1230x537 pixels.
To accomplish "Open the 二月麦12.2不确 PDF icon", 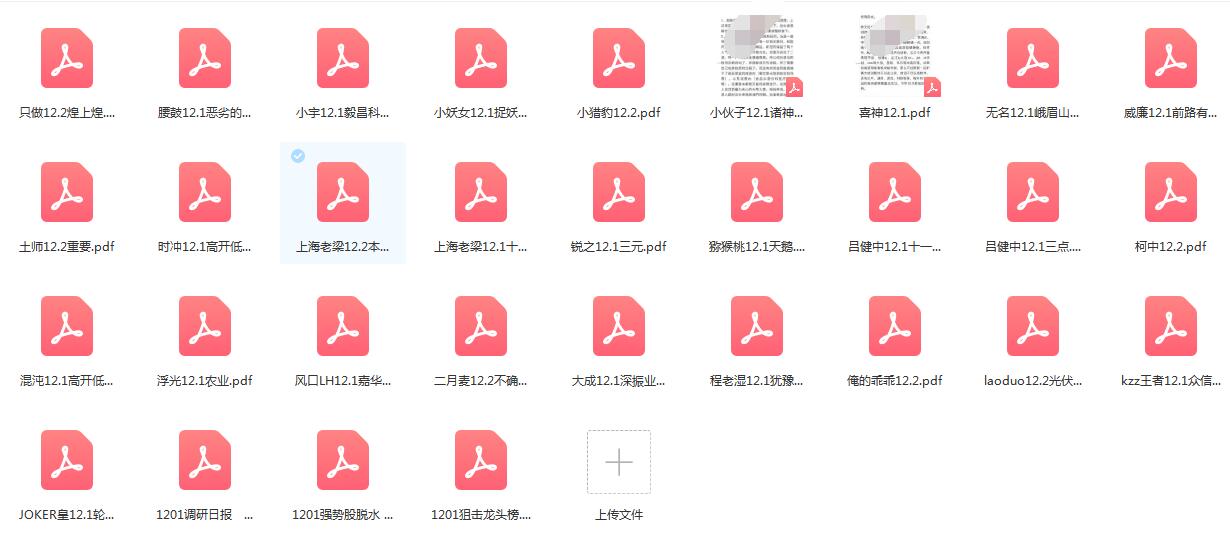I will pyautogui.click(x=481, y=326).
